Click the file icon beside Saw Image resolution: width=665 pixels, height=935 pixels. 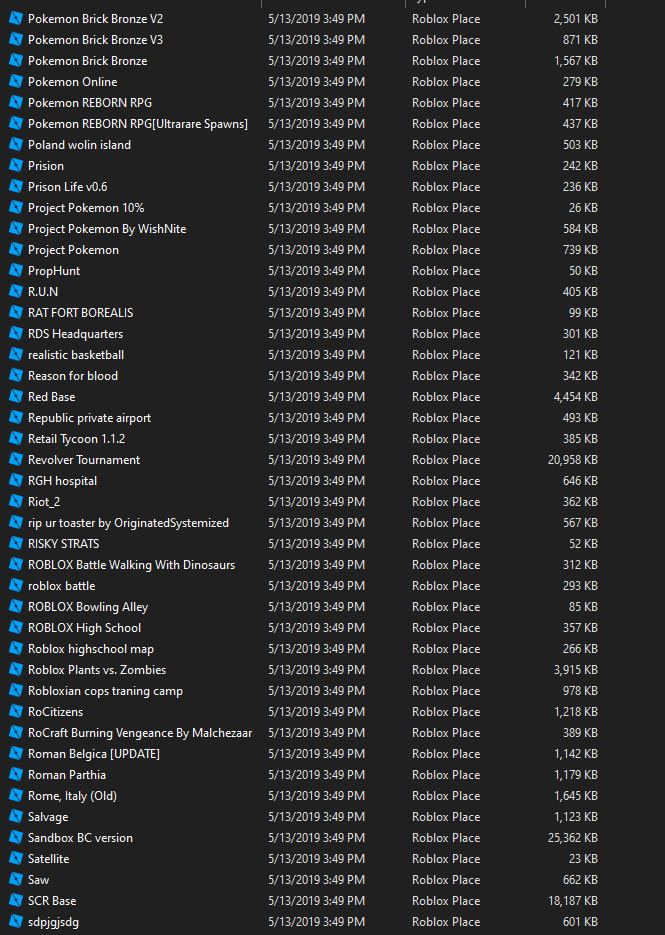tap(16, 880)
